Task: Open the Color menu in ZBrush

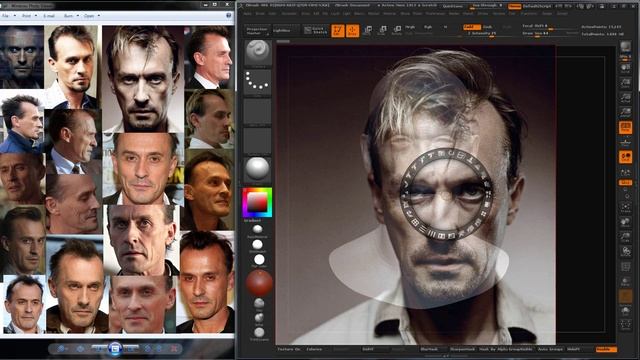Action: pos(272,13)
